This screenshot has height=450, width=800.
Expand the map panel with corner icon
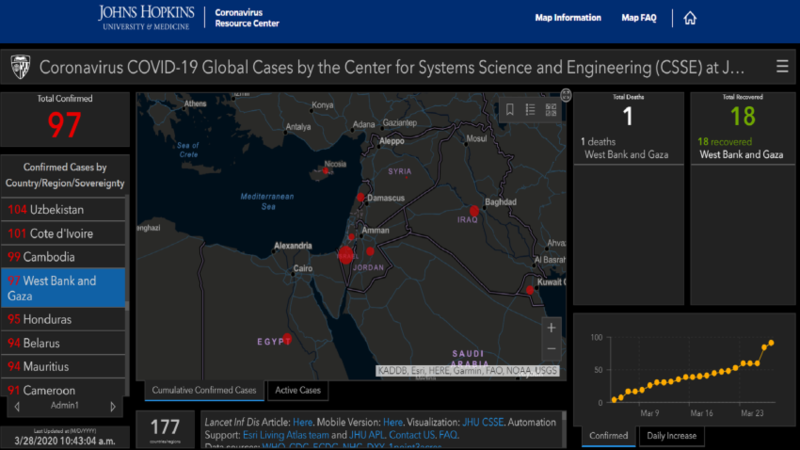tap(566, 95)
